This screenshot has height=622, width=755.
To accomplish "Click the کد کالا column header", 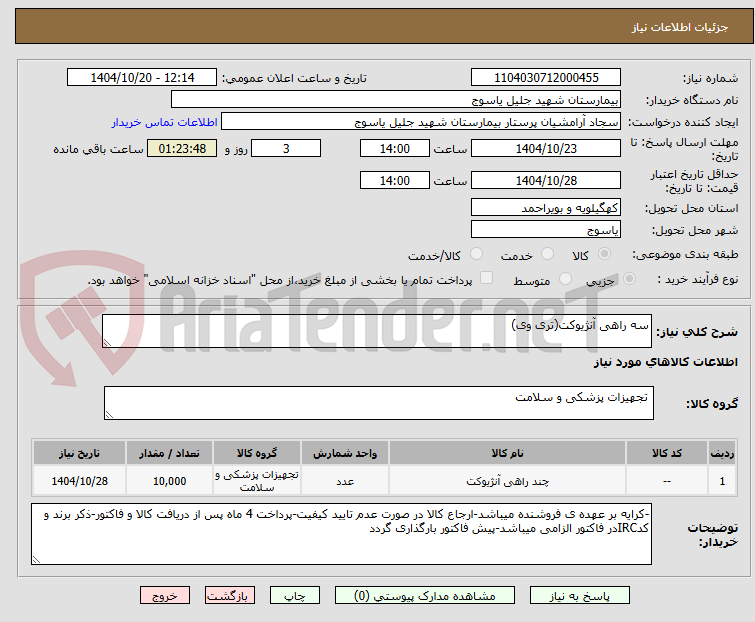I will tap(666, 453).
